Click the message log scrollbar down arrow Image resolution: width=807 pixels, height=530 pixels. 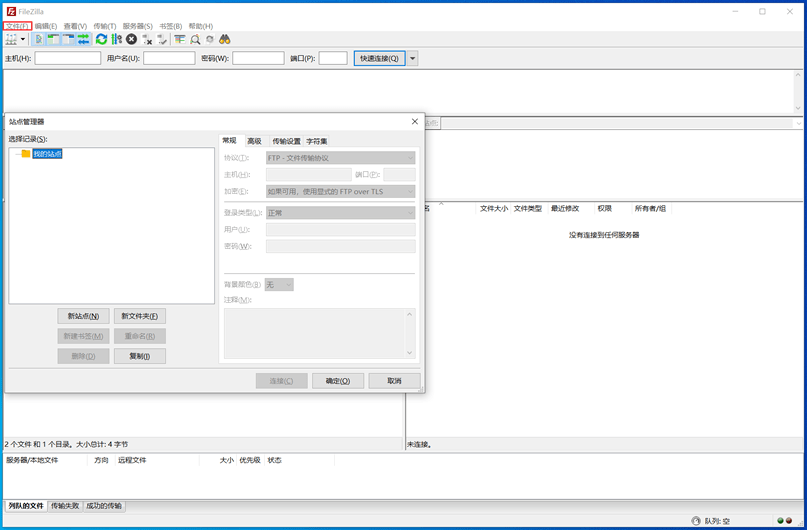(798, 108)
